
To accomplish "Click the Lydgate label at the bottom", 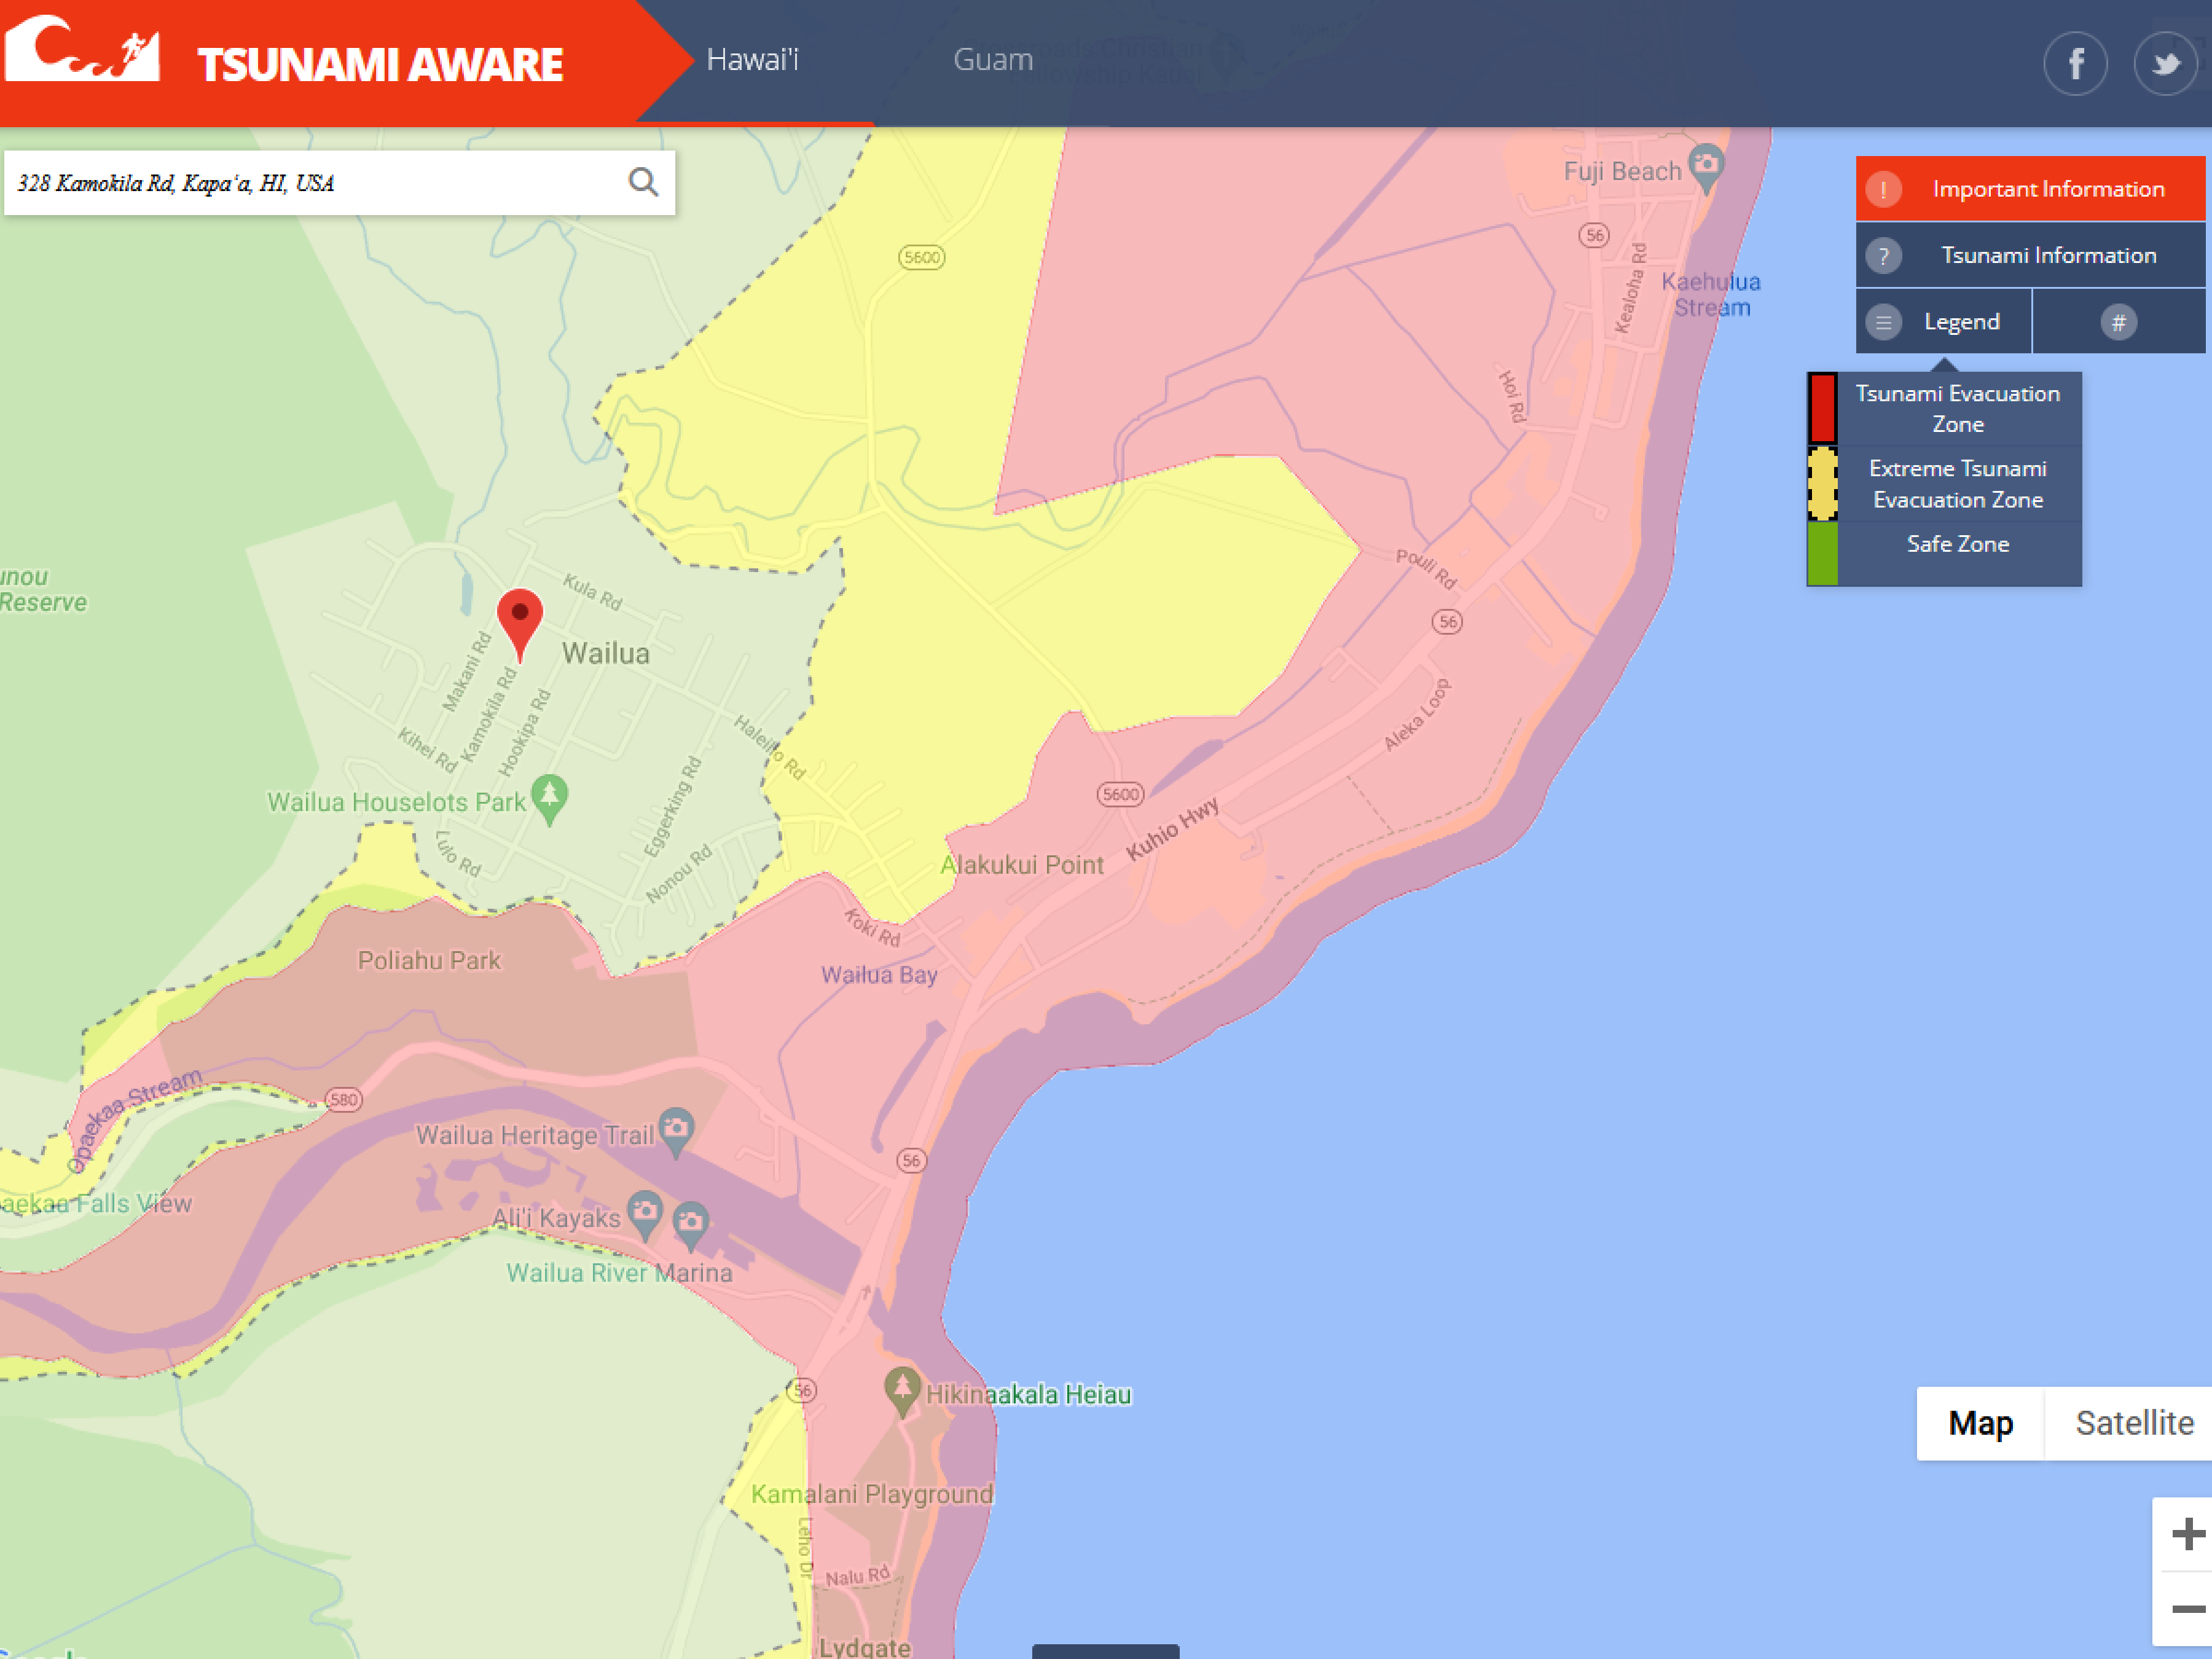I will click(865, 1647).
